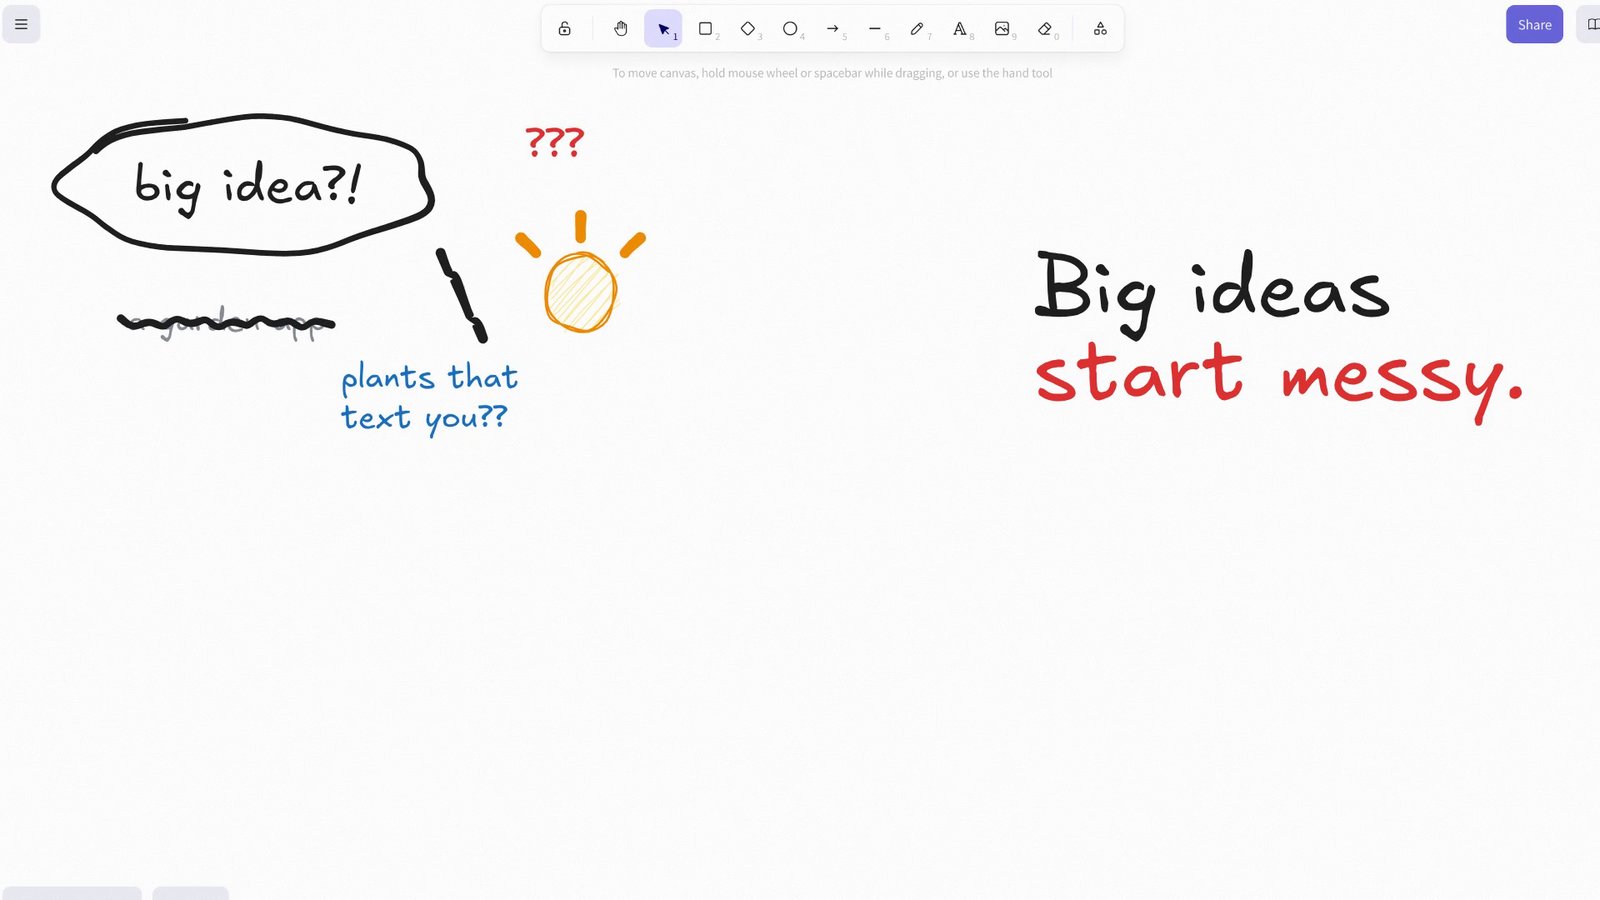Select the Draw pencil tool
Viewport: 1600px width, 900px height.
coord(917,29)
